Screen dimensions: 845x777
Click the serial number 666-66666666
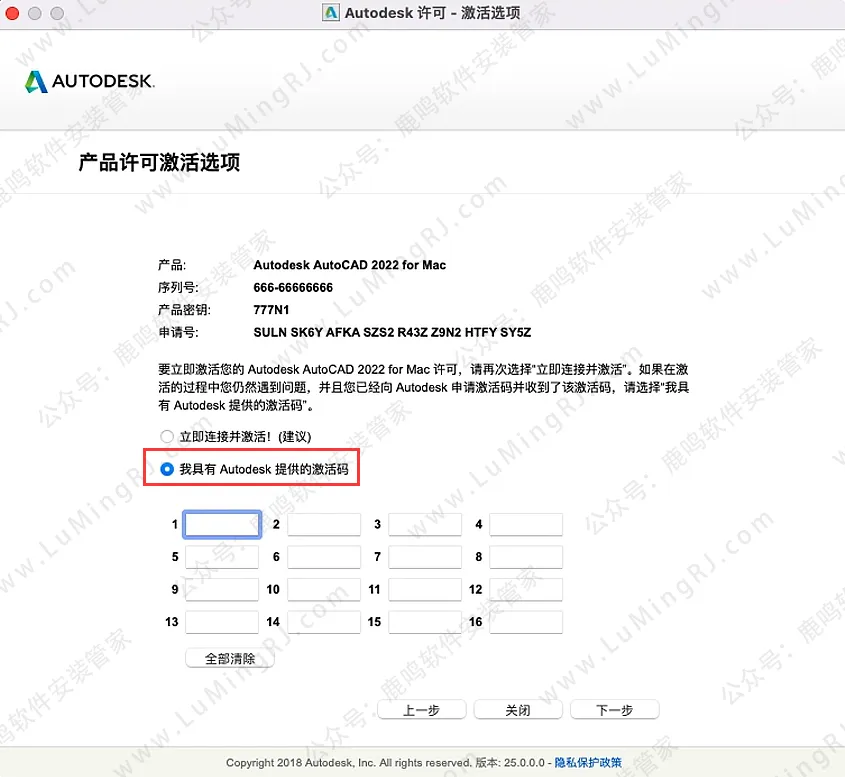click(293, 287)
